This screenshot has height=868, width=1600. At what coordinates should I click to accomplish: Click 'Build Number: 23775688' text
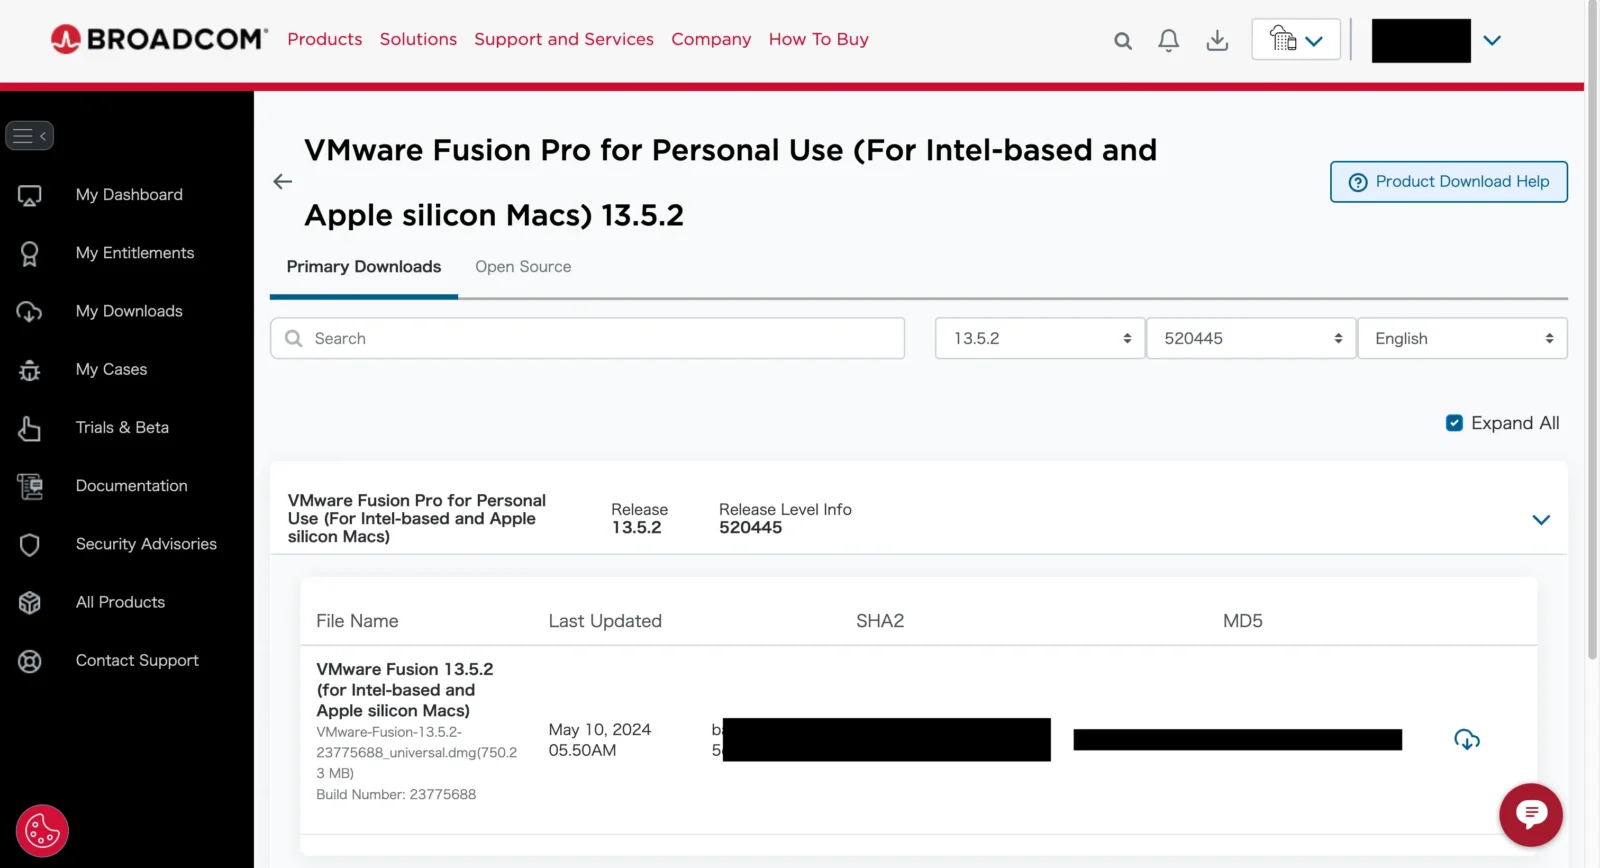click(x=396, y=794)
